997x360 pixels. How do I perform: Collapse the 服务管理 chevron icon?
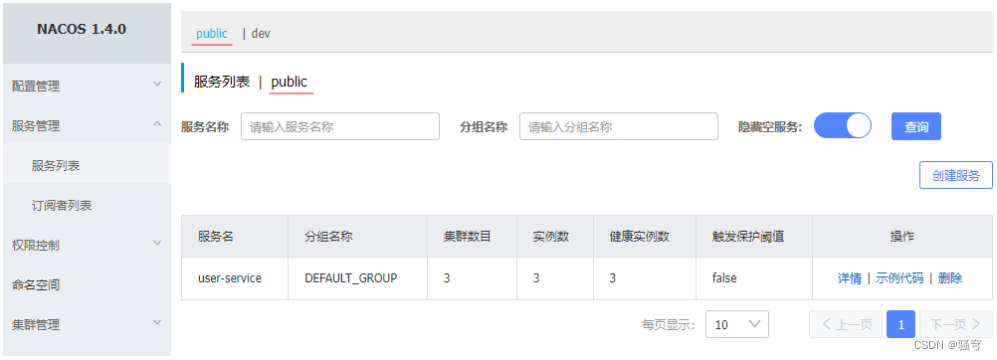coord(157,124)
